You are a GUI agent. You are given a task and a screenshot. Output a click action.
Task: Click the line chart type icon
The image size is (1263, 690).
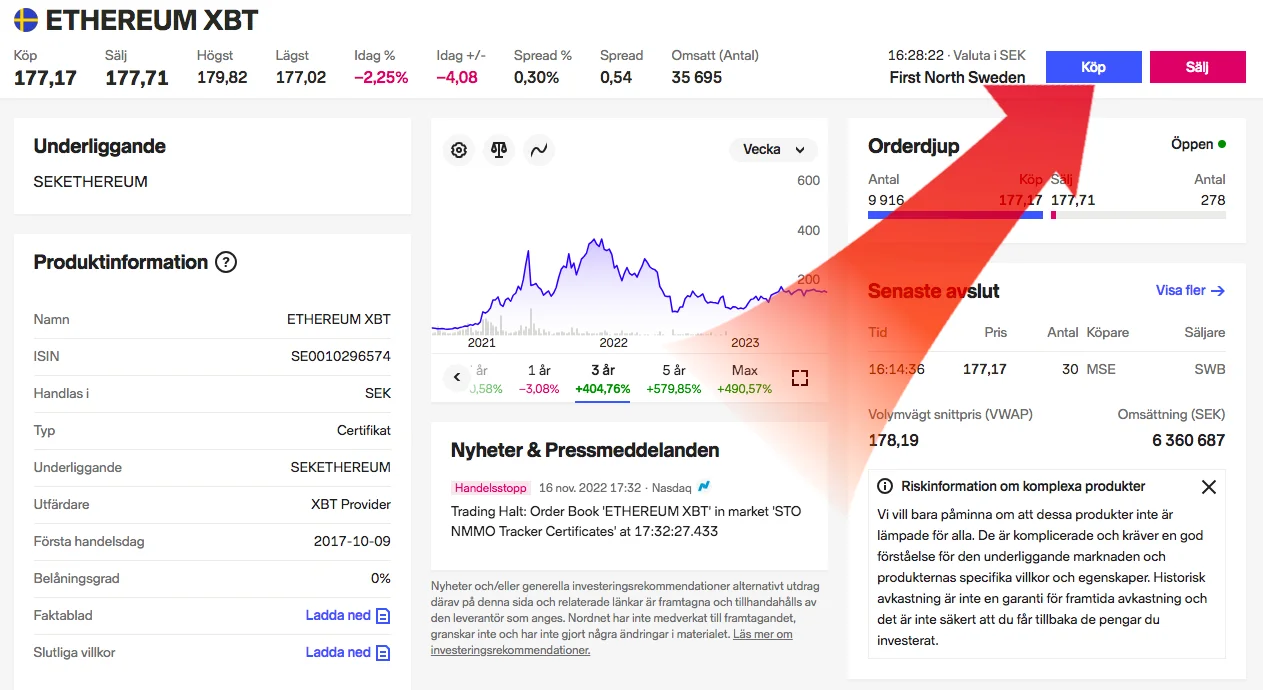(x=538, y=150)
